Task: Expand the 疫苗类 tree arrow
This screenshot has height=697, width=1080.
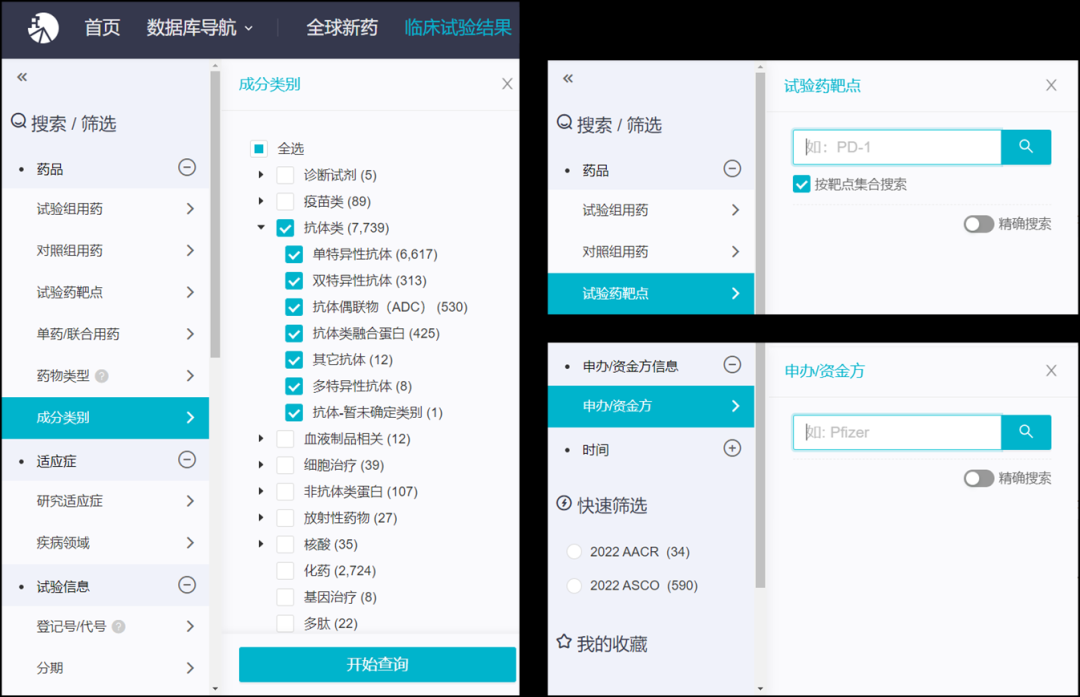Action: 261,201
